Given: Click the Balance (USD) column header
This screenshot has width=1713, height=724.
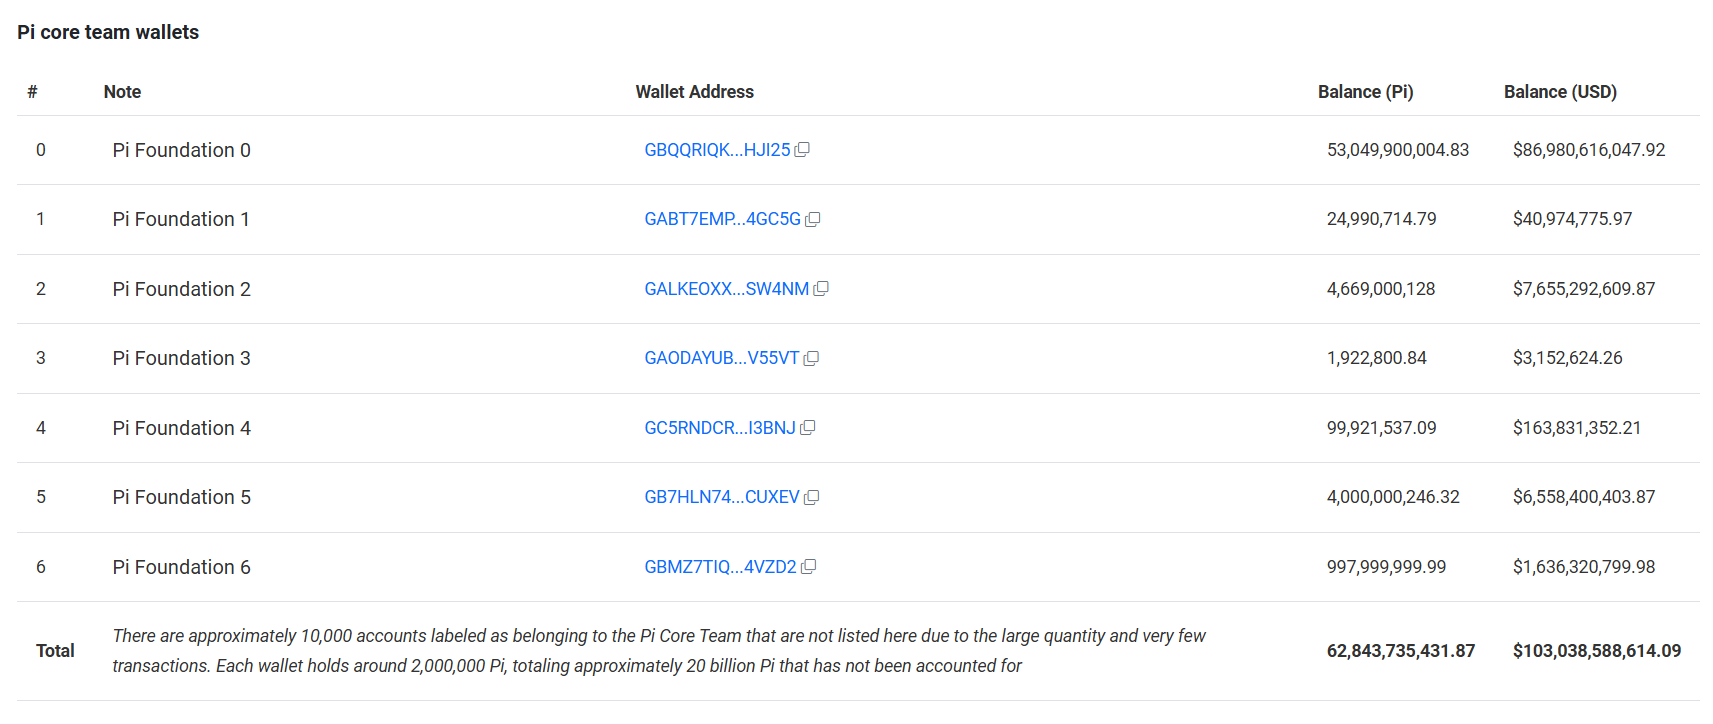Looking at the screenshot, I should [x=1560, y=92].
